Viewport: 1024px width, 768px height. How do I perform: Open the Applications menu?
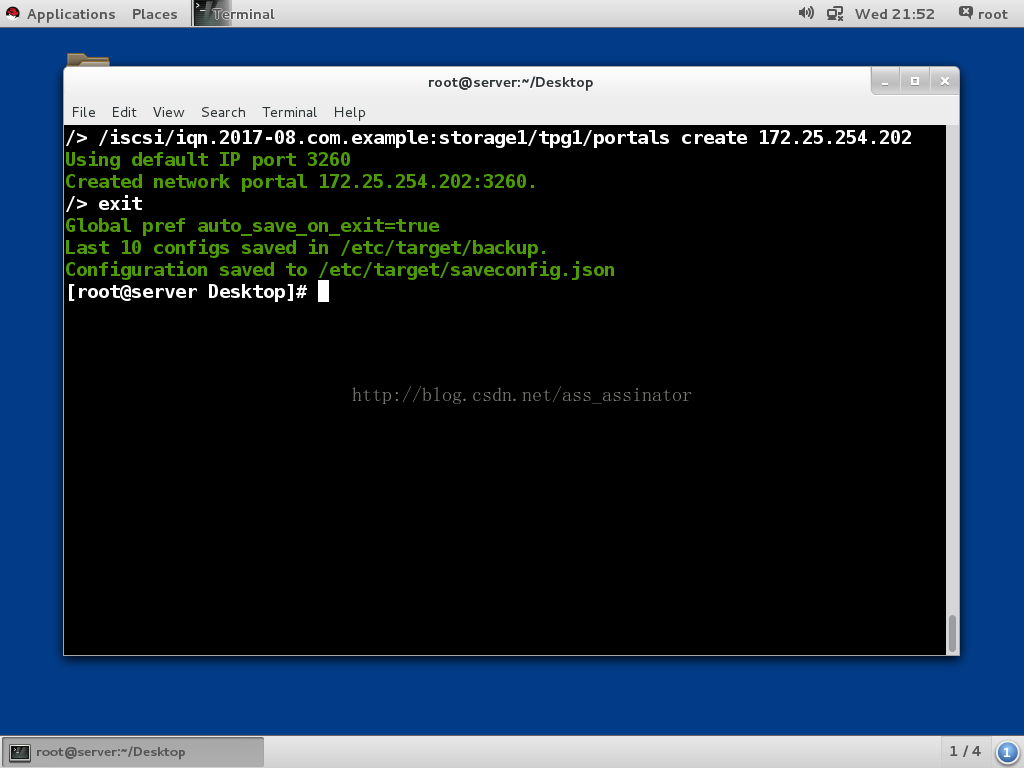click(71, 14)
